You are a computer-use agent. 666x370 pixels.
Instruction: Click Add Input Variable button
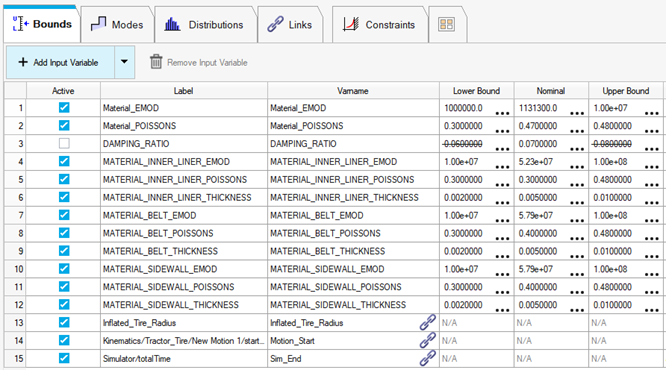[x=60, y=62]
